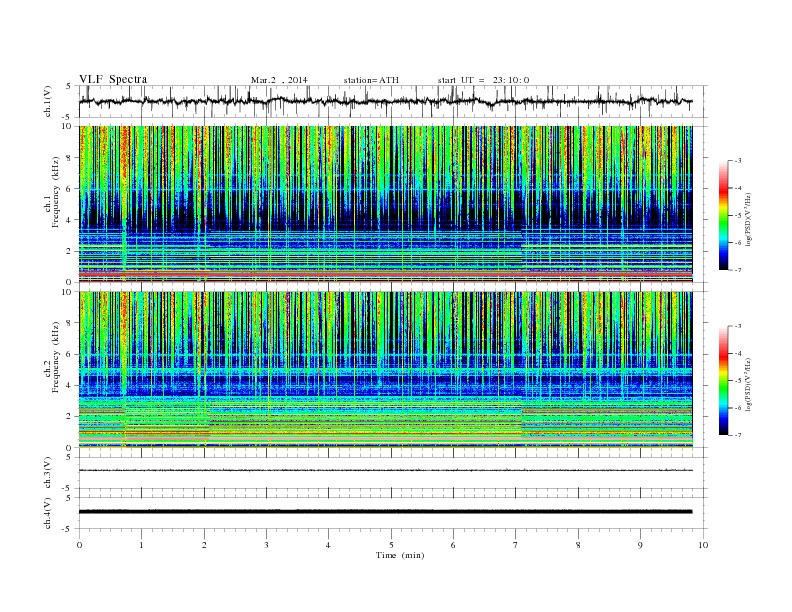Click the 'Time (min)' axis title
The image size is (792, 612).
coord(400,555)
